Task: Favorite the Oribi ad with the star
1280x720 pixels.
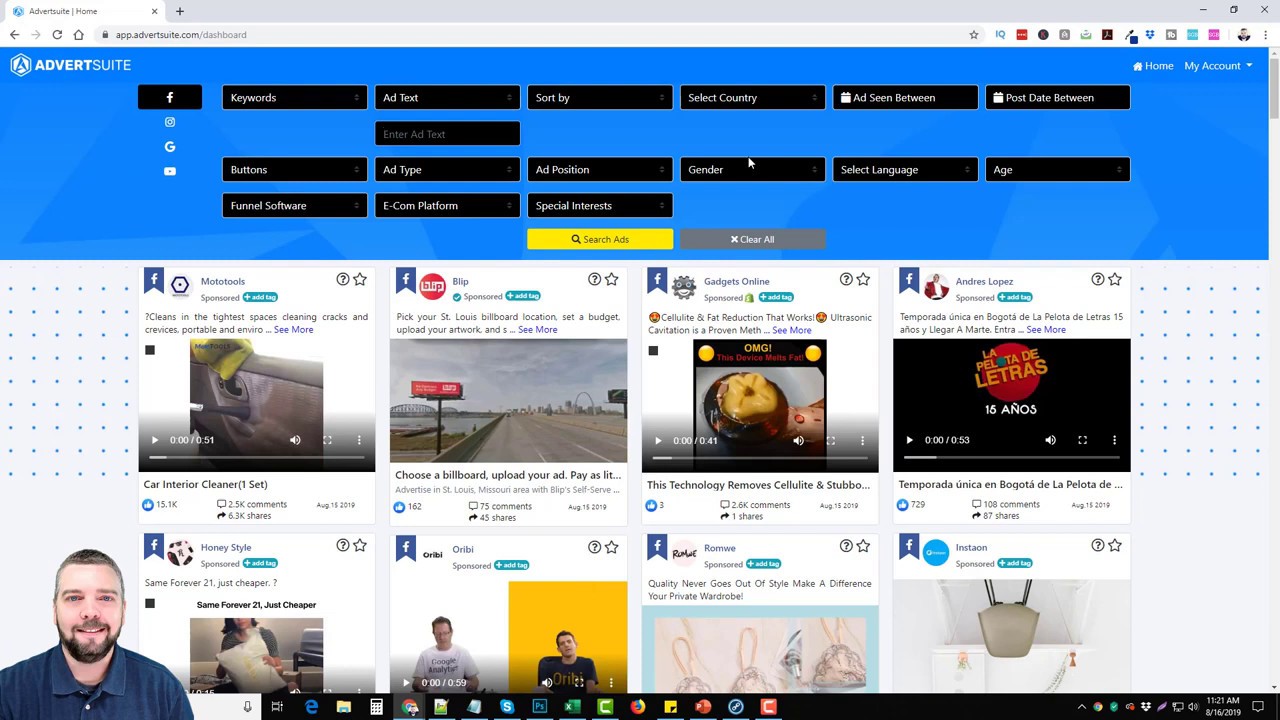Action: coord(611,547)
